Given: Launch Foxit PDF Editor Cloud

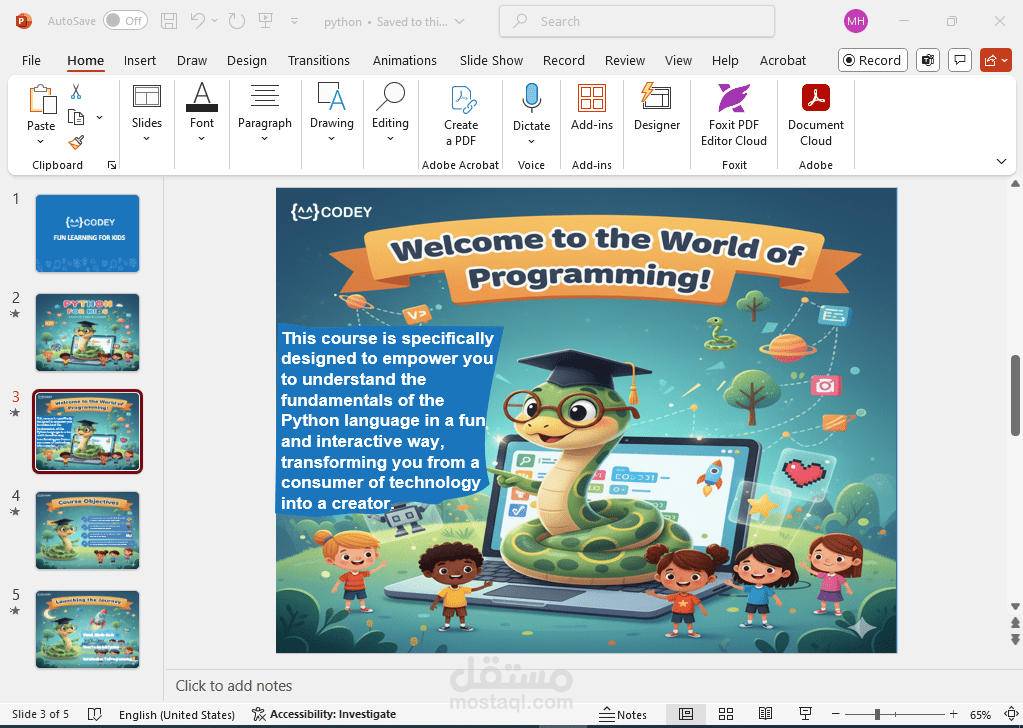Looking at the screenshot, I should [x=733, y=115].
